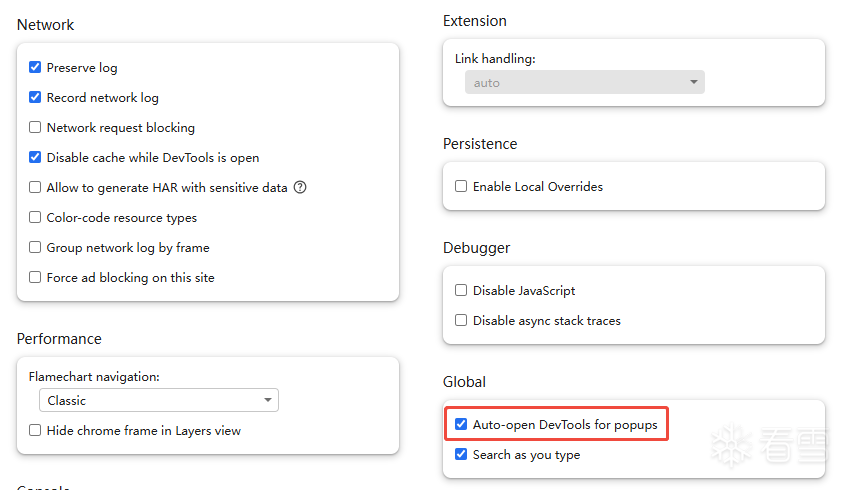Click the Network section heading
The image size is (850, 490).
(46, 25)
